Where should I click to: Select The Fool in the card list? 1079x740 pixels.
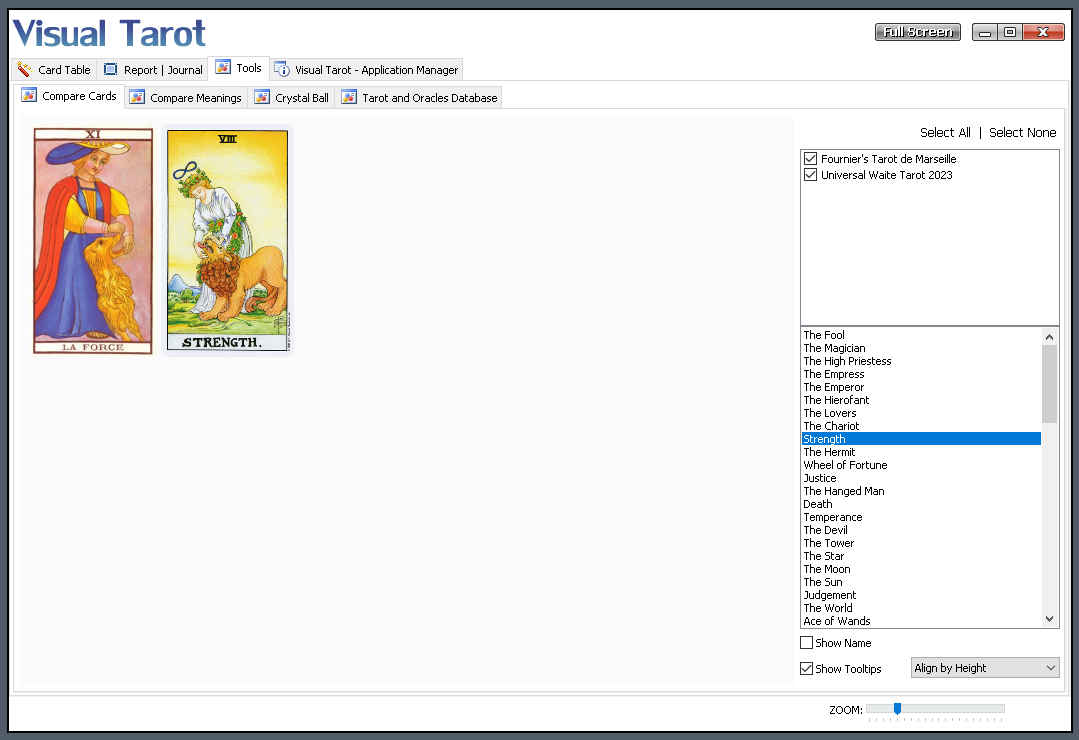click(x=921, y=335)
